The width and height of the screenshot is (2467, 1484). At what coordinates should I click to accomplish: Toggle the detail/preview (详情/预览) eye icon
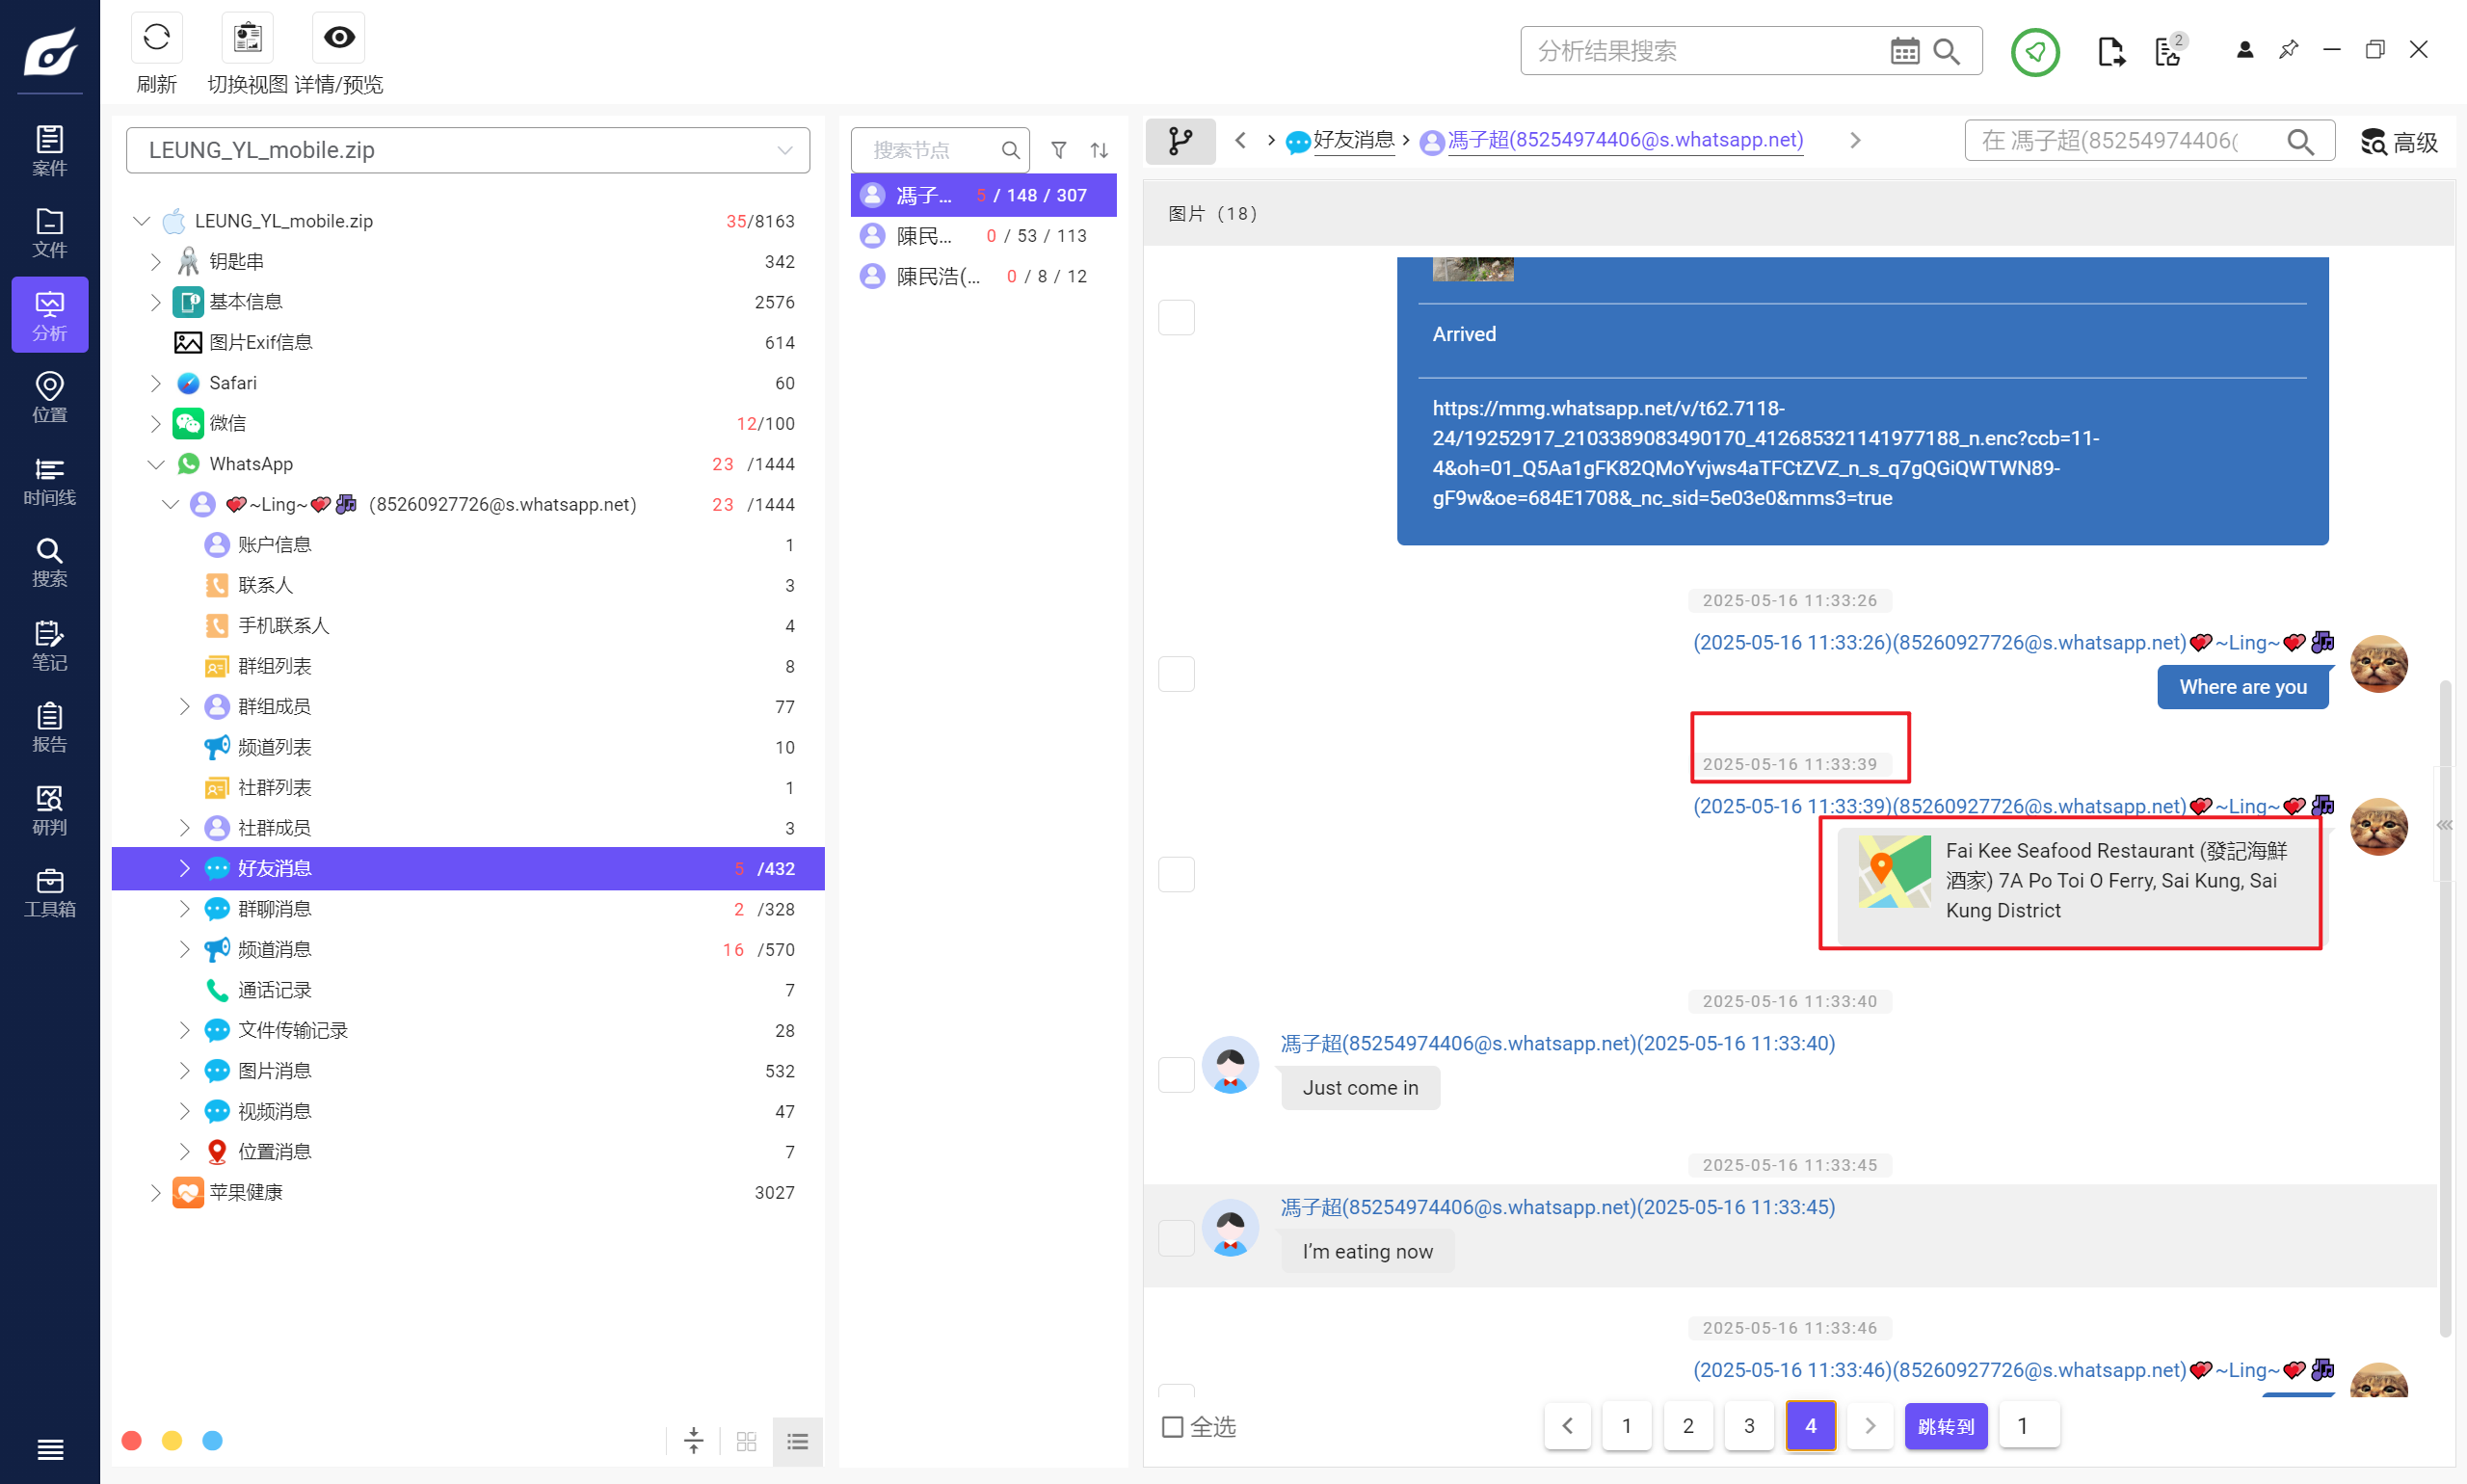(x=339, y=38)
